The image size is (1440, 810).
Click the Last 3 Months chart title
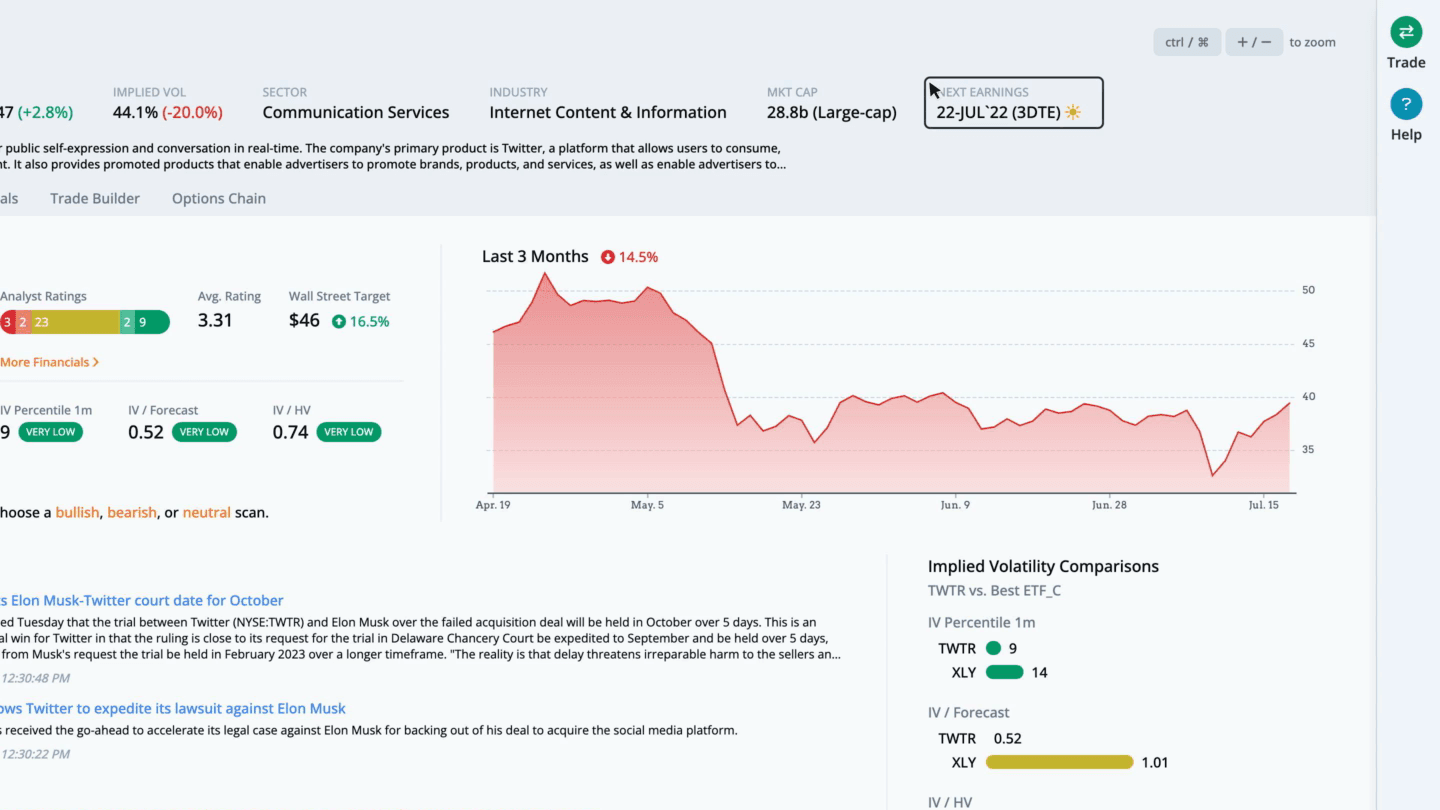coord(535,256)
